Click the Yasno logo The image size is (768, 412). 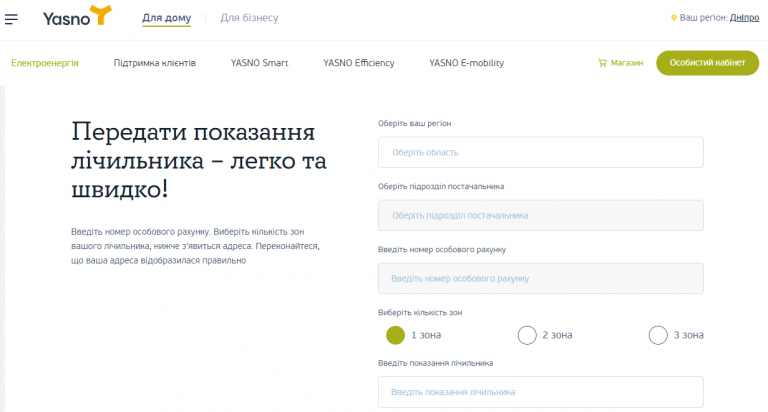77,16
